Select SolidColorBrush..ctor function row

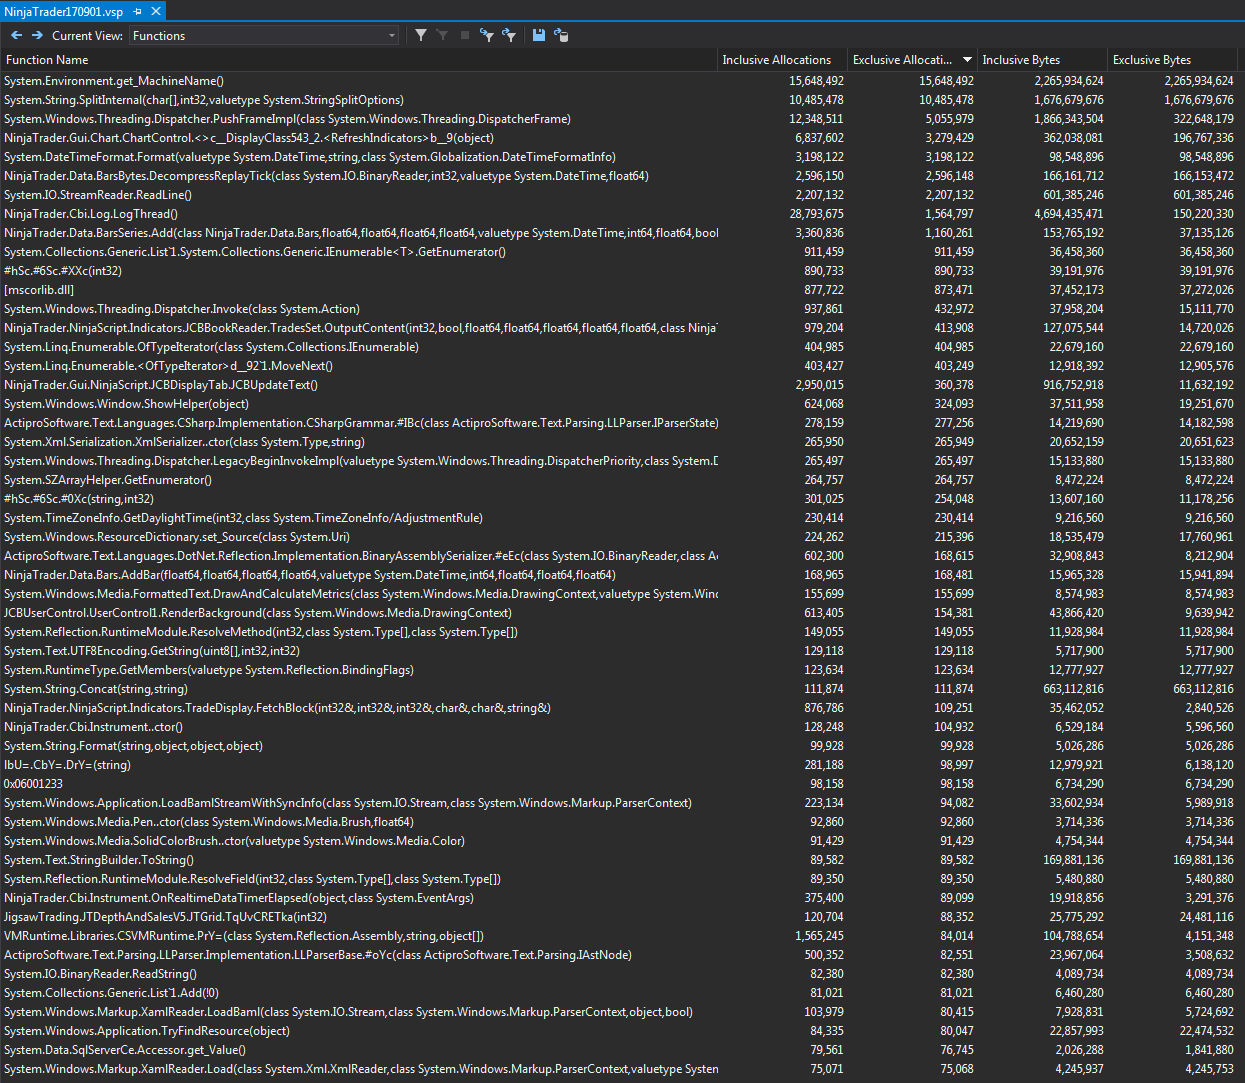pos(620,841)
